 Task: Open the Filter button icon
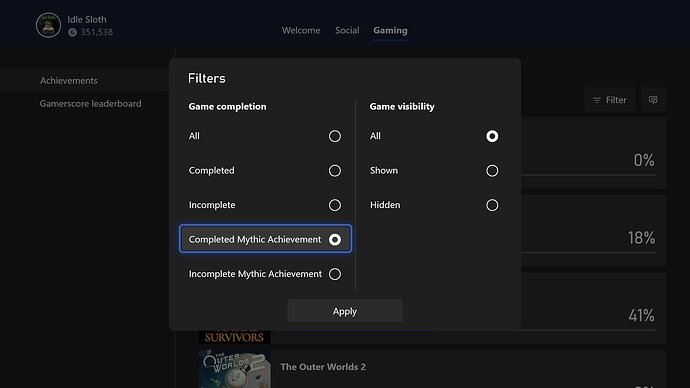click(596, 100)
